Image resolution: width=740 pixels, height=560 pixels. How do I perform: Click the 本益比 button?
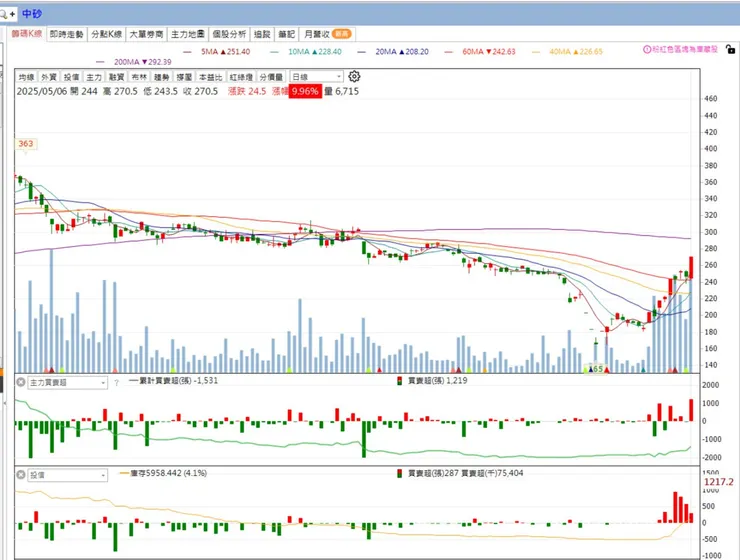click(210, 77)
